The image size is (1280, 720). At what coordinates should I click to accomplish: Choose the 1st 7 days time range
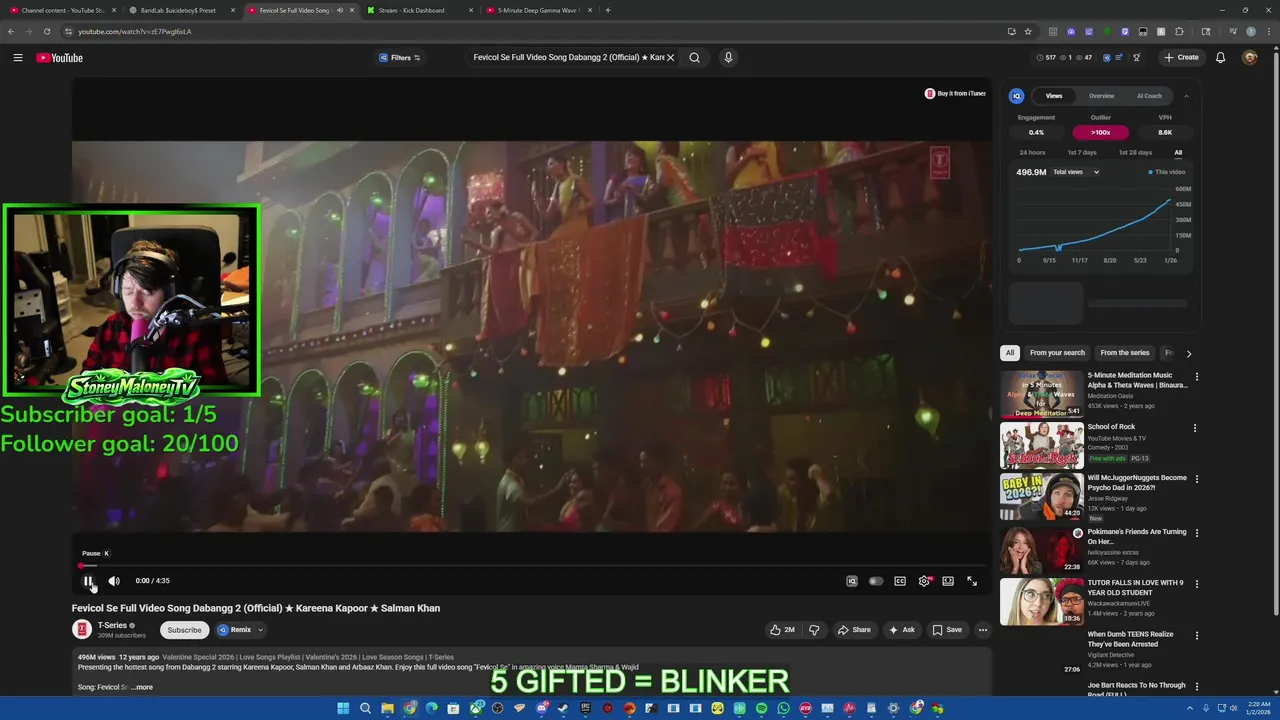1082,152
